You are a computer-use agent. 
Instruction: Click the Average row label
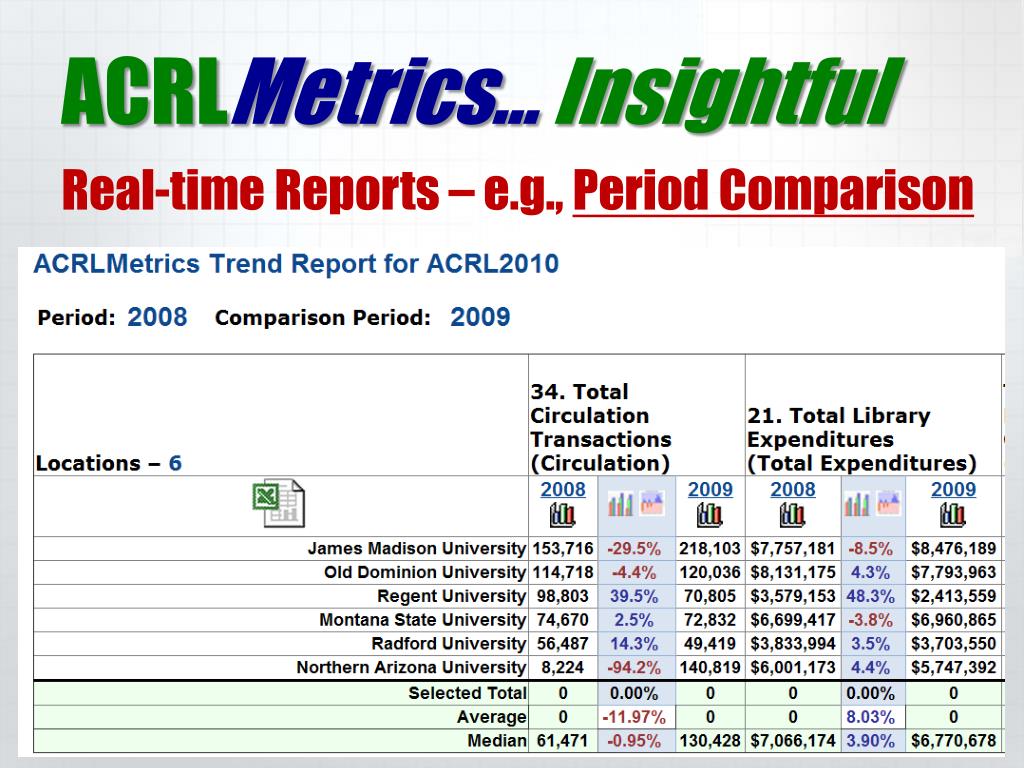click(492, 717)
